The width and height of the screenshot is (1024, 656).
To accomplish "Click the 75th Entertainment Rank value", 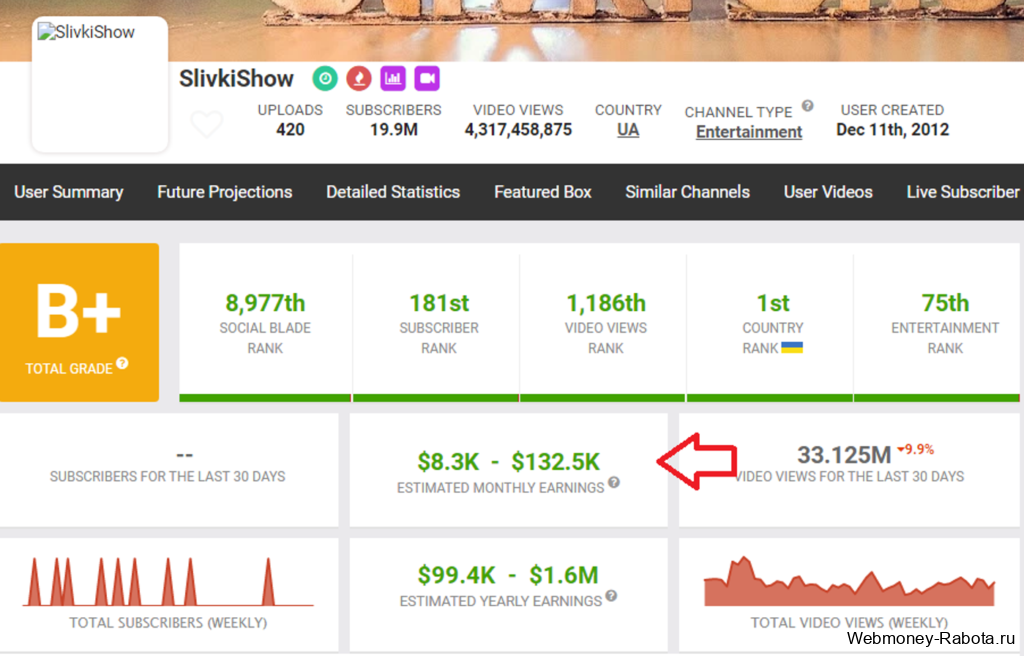I will [x=946, y=303].
